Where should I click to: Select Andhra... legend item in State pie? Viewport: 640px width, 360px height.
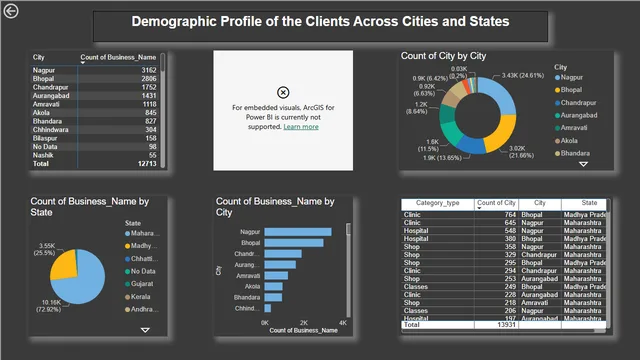(x=142, y=309)
